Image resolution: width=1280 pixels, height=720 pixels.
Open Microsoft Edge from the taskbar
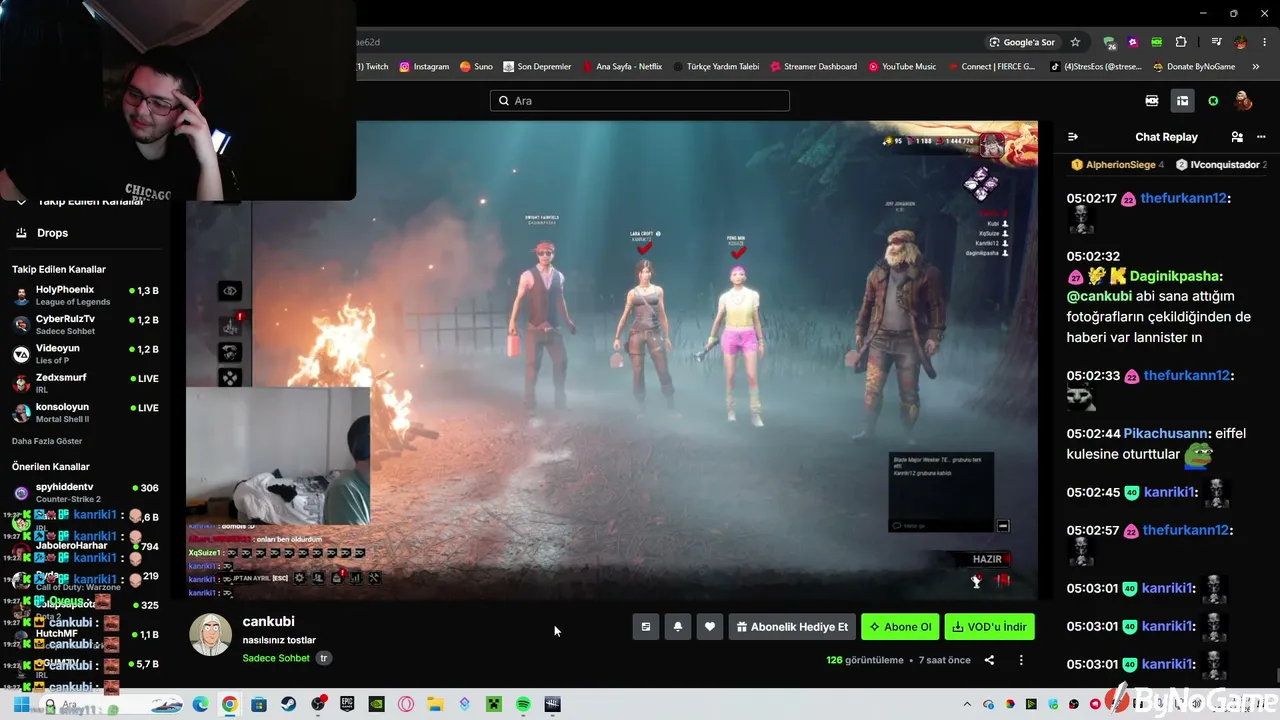tap(200, 705)
